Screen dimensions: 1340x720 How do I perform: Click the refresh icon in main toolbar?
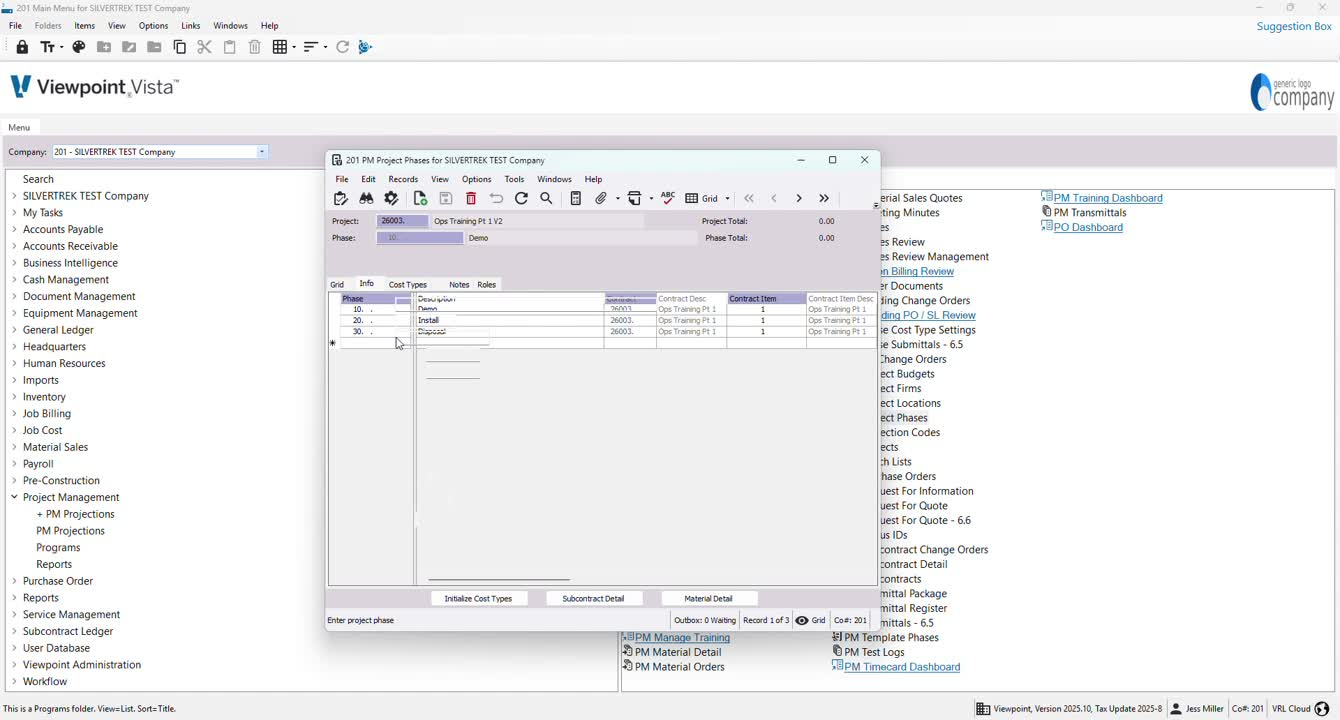coord(342,47)
